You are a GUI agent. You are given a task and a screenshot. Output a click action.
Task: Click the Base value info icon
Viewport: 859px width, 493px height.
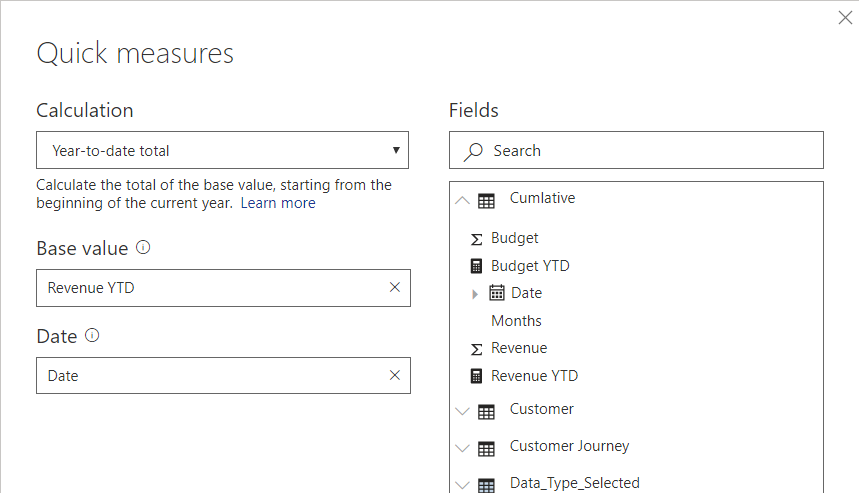143,248
